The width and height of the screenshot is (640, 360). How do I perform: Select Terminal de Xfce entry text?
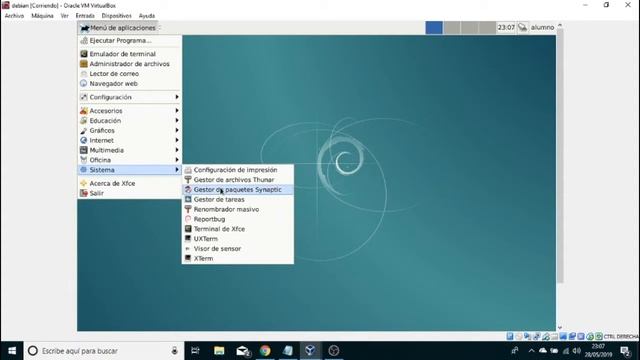tap(219, 229)
